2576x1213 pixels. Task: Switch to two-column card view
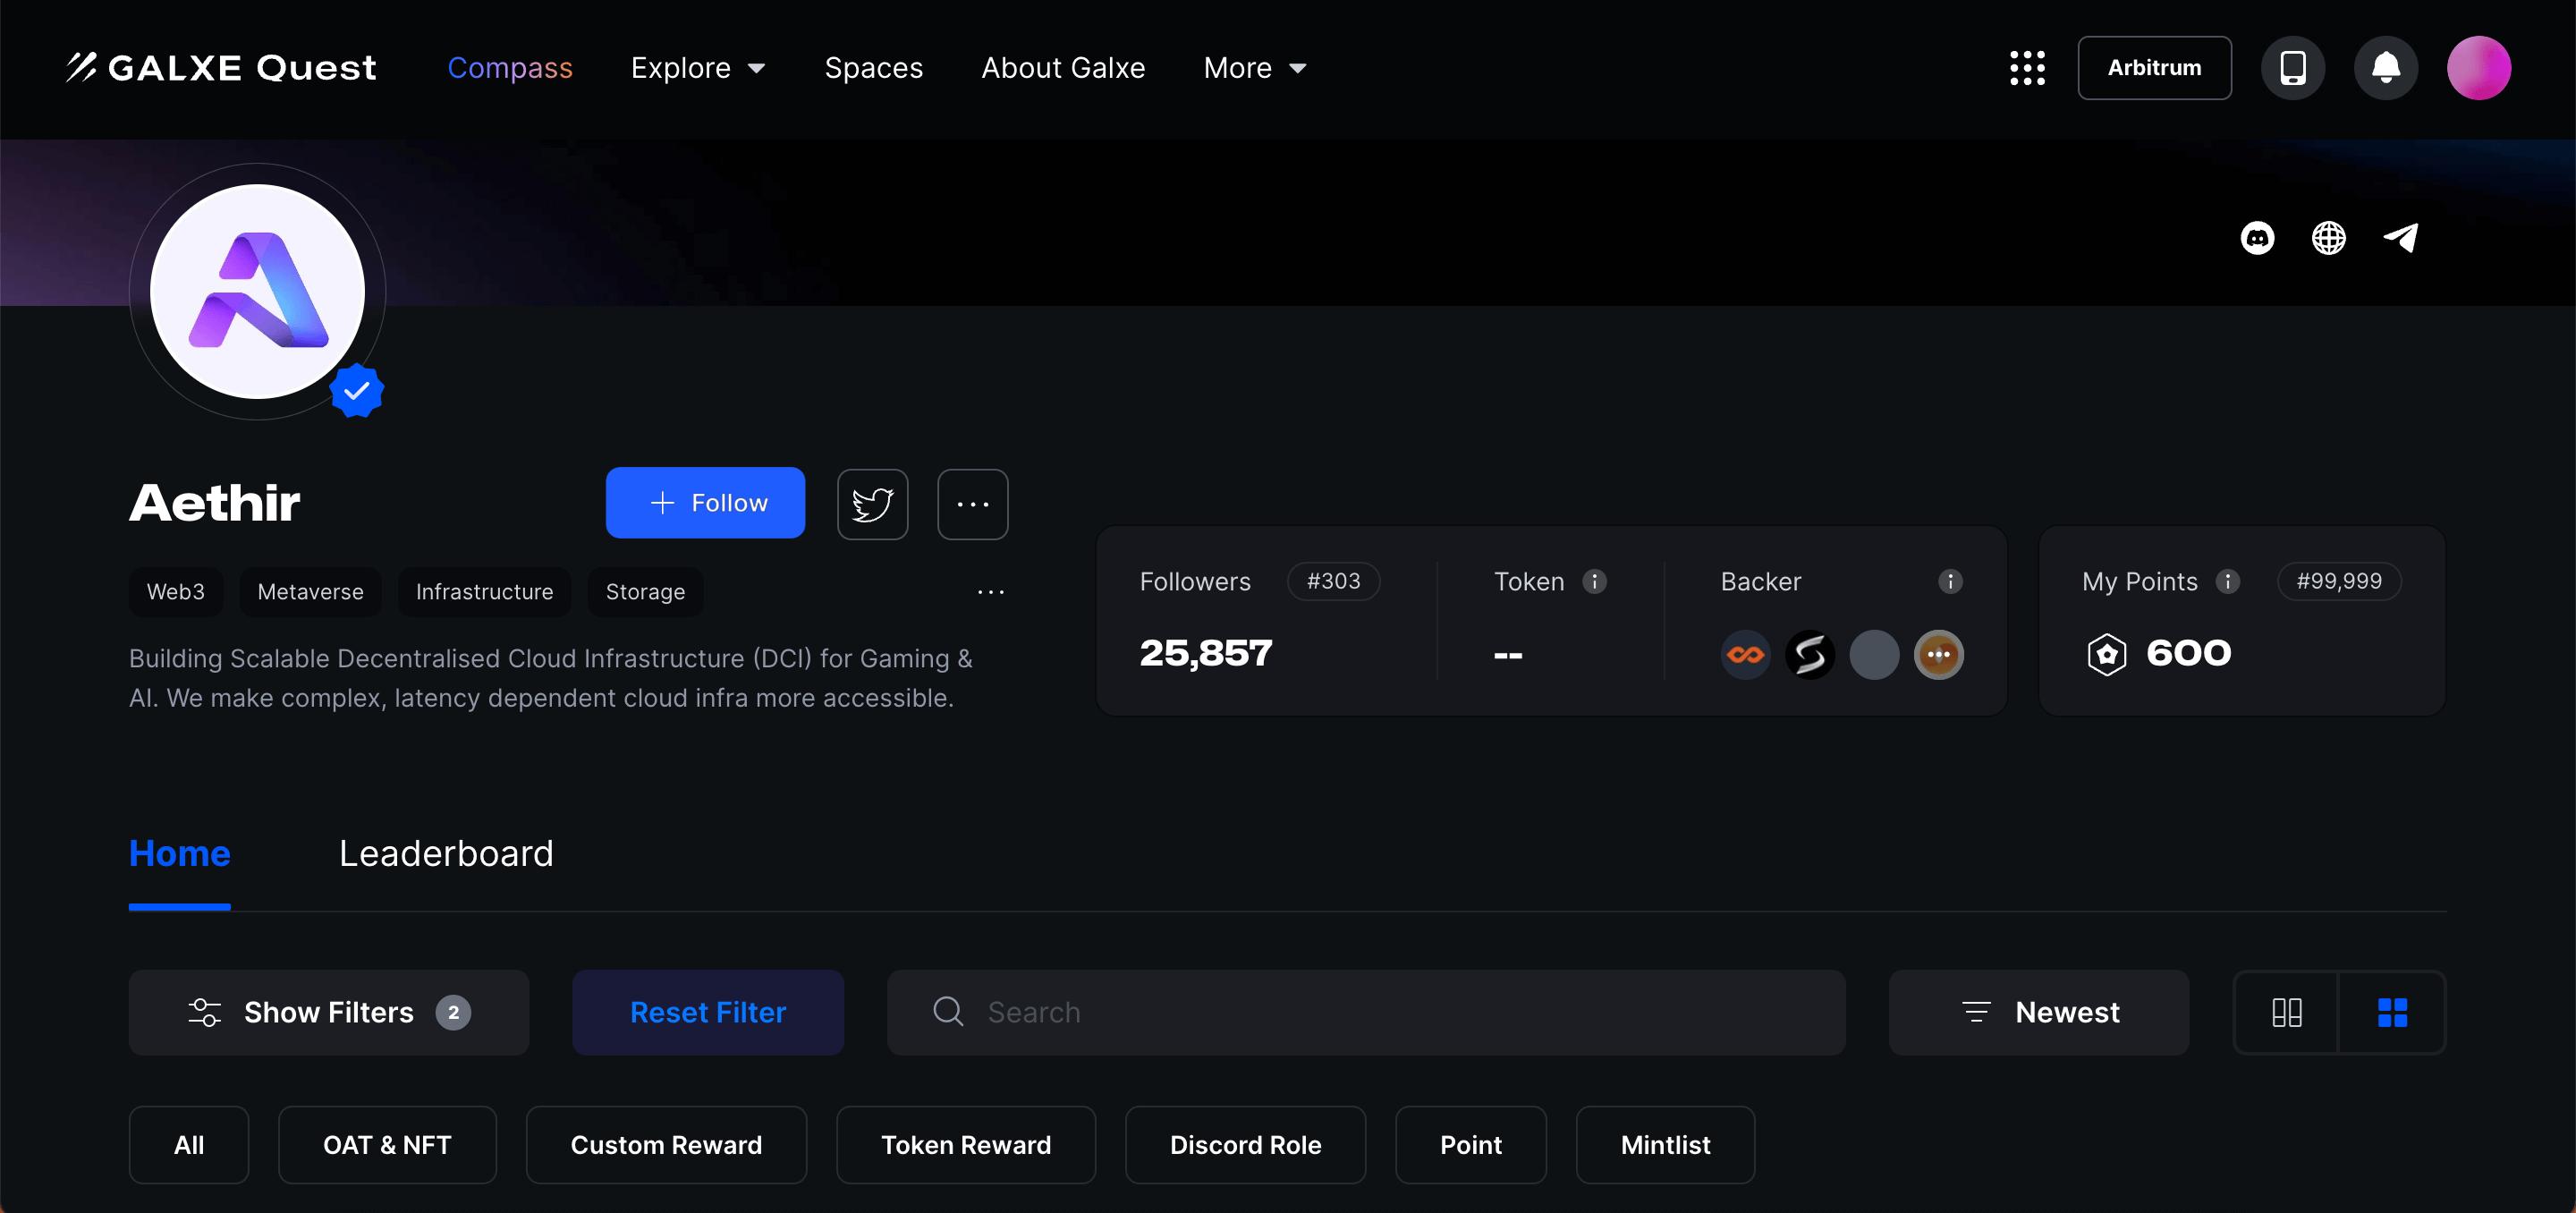pyautogui.click(x=2286, y=1012)
